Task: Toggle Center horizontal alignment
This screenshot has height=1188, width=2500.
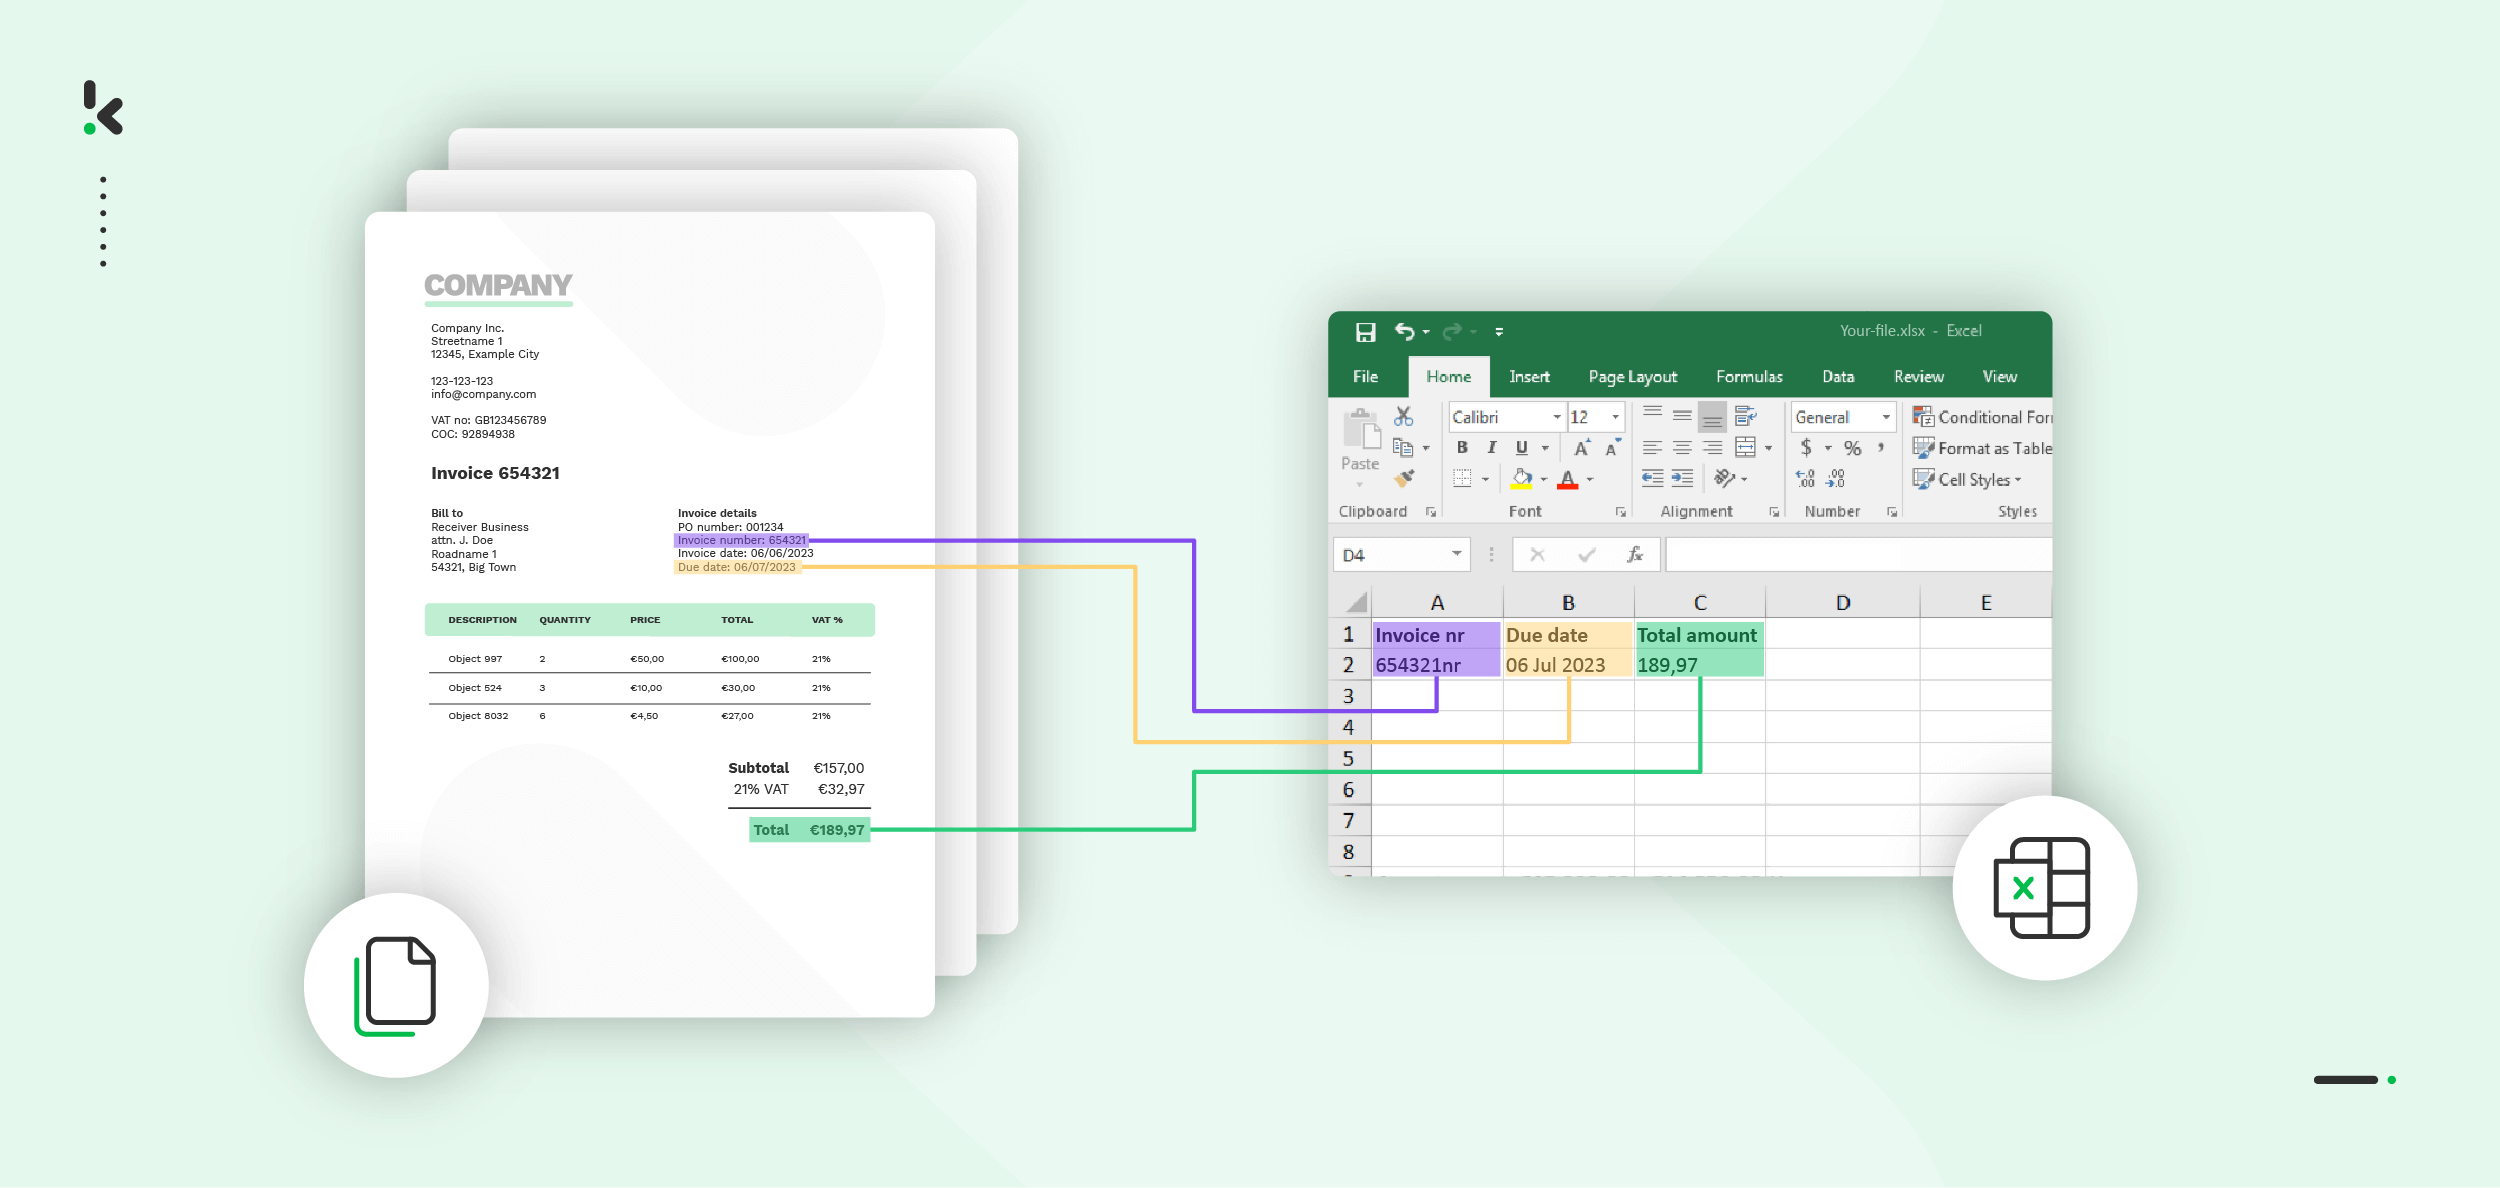Action: [x=1682, y=447]
